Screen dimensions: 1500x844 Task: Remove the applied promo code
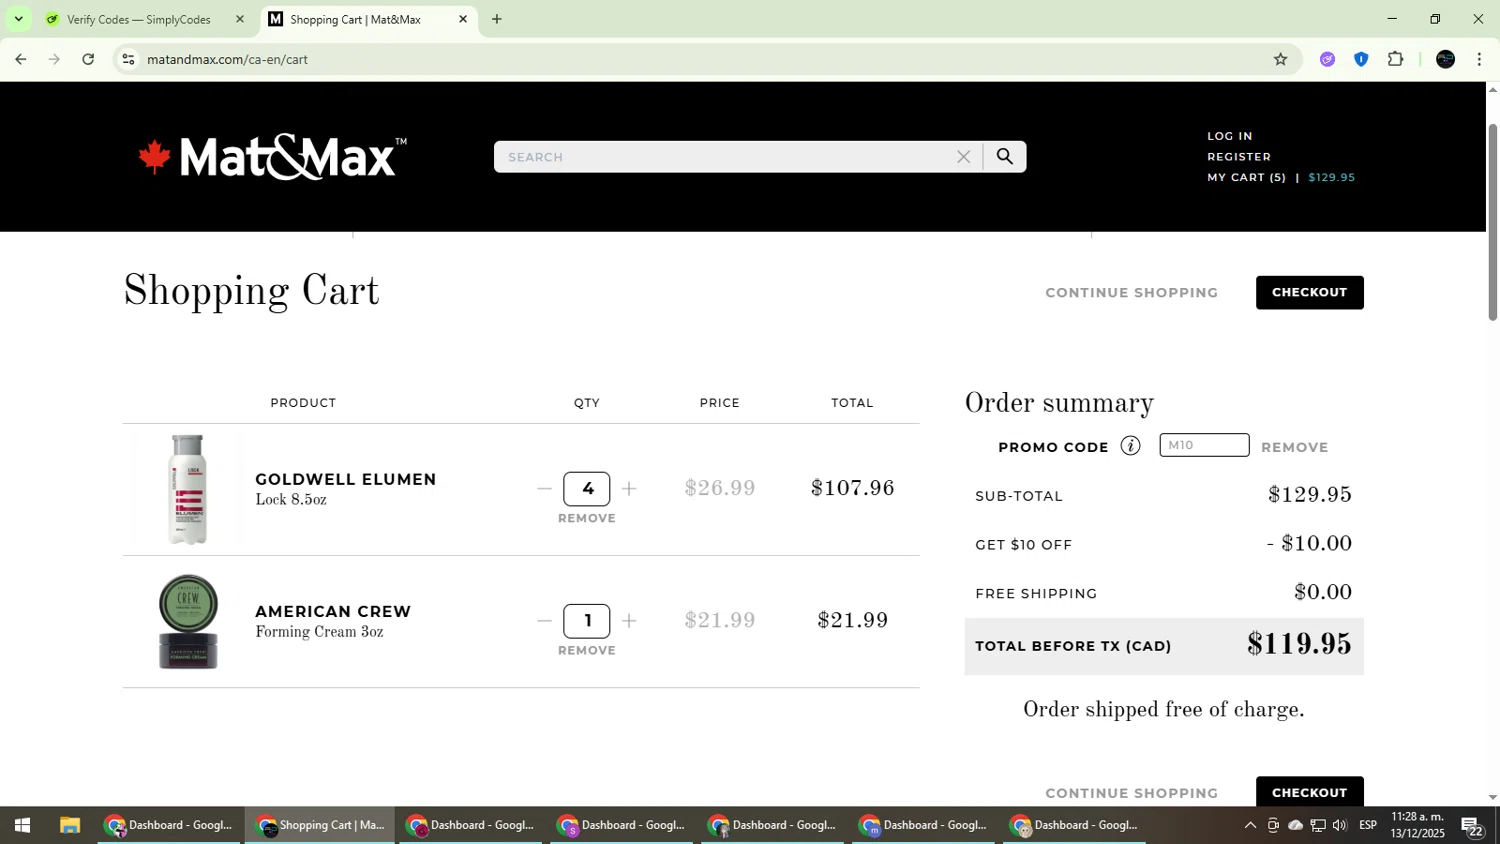point(1295,447)
